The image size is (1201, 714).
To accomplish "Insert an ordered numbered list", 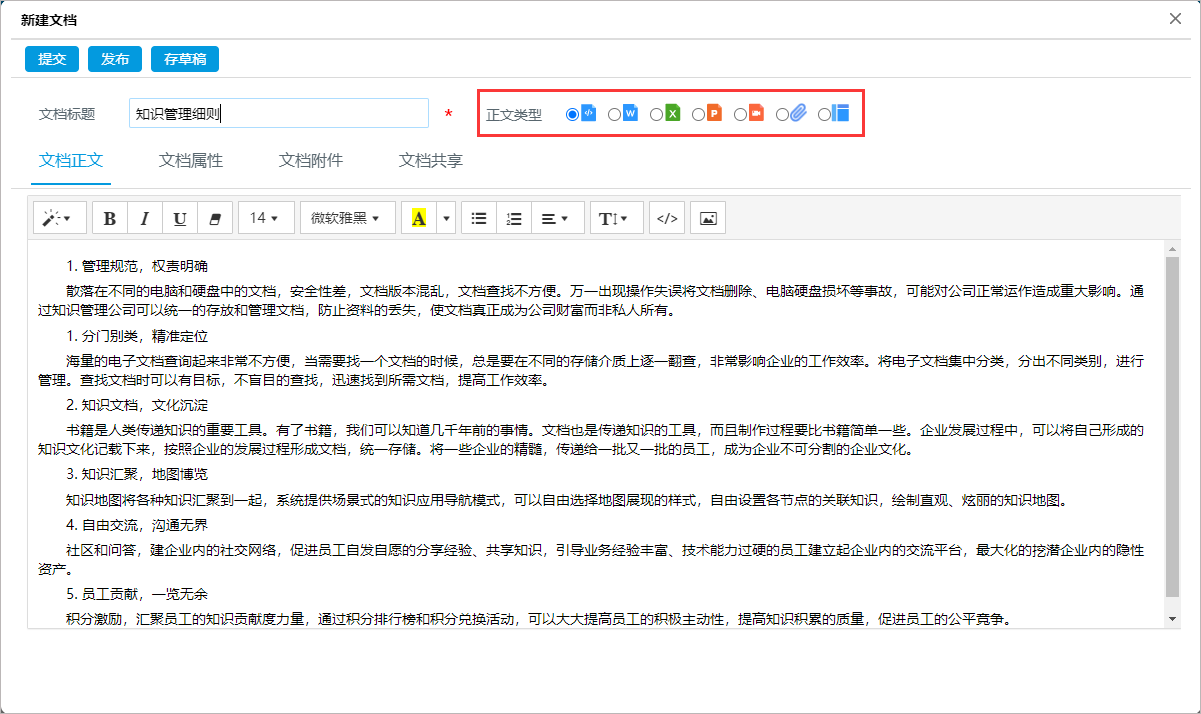I will [514, 218].
